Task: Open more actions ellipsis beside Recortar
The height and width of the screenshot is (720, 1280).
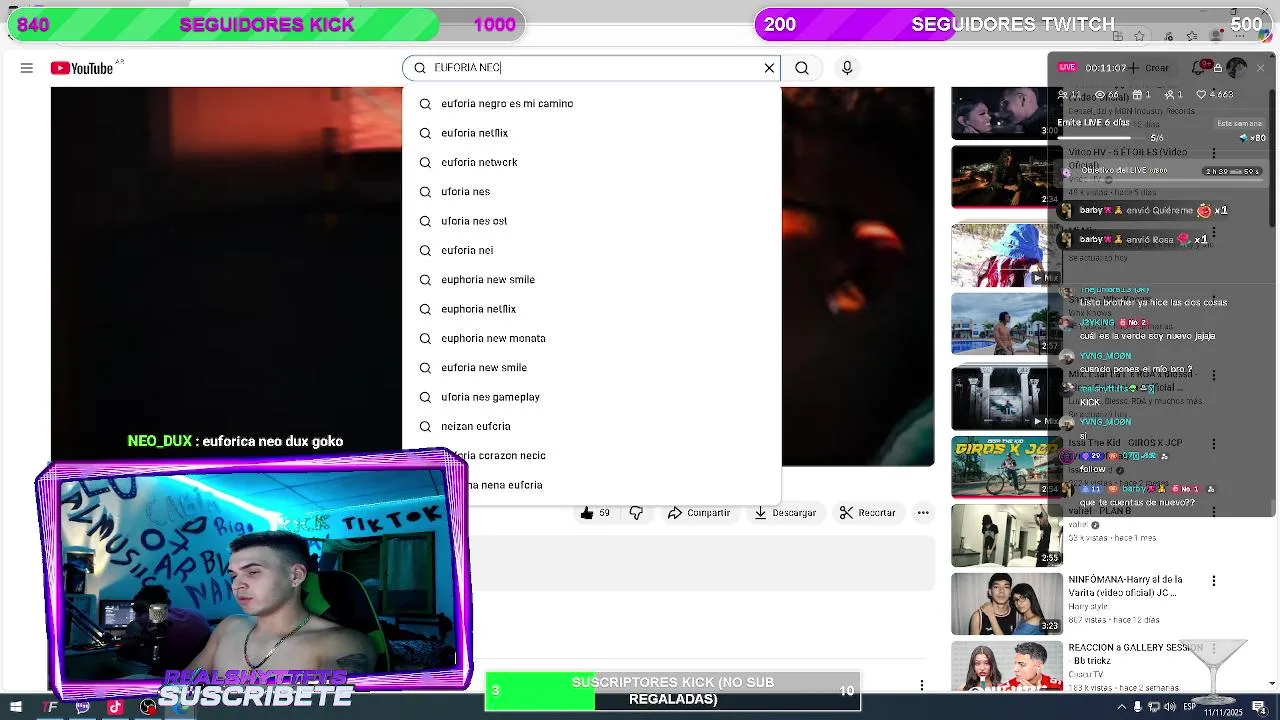Action: (x=923, y=513)
